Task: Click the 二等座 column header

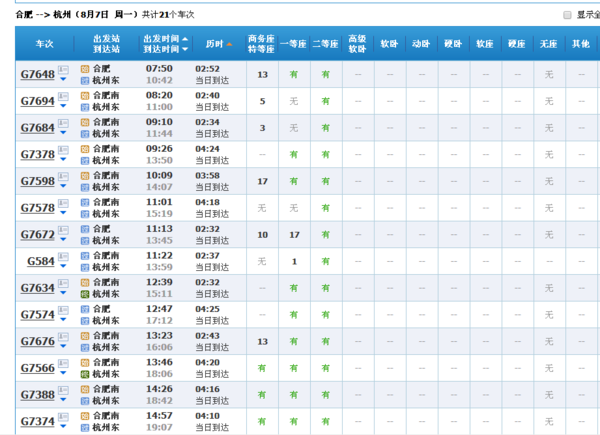Action: 325,44
